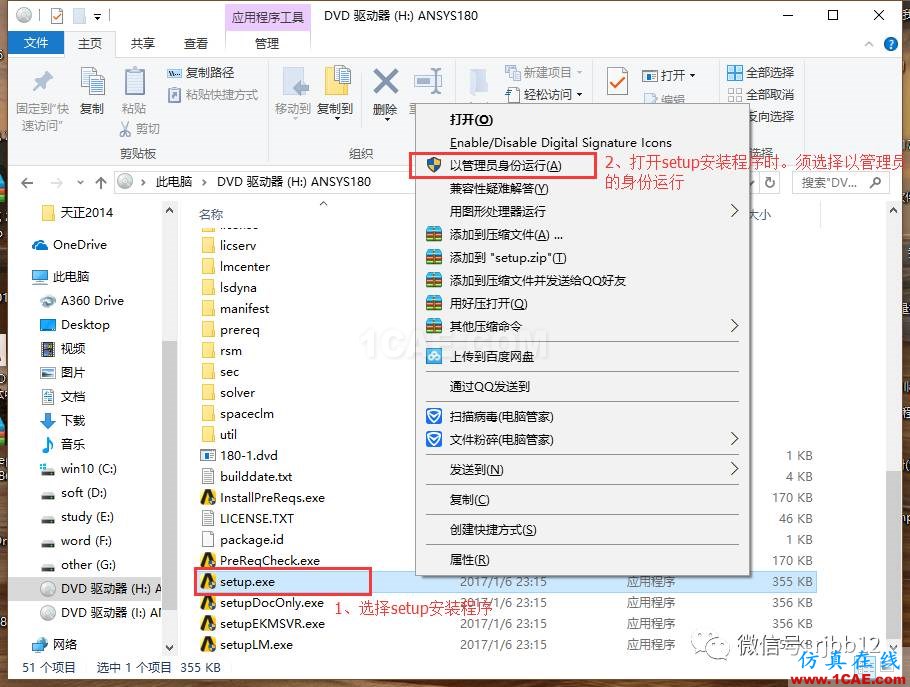Click the scissors Cut icon
This screenshot has height=687, width=910.
125,129
